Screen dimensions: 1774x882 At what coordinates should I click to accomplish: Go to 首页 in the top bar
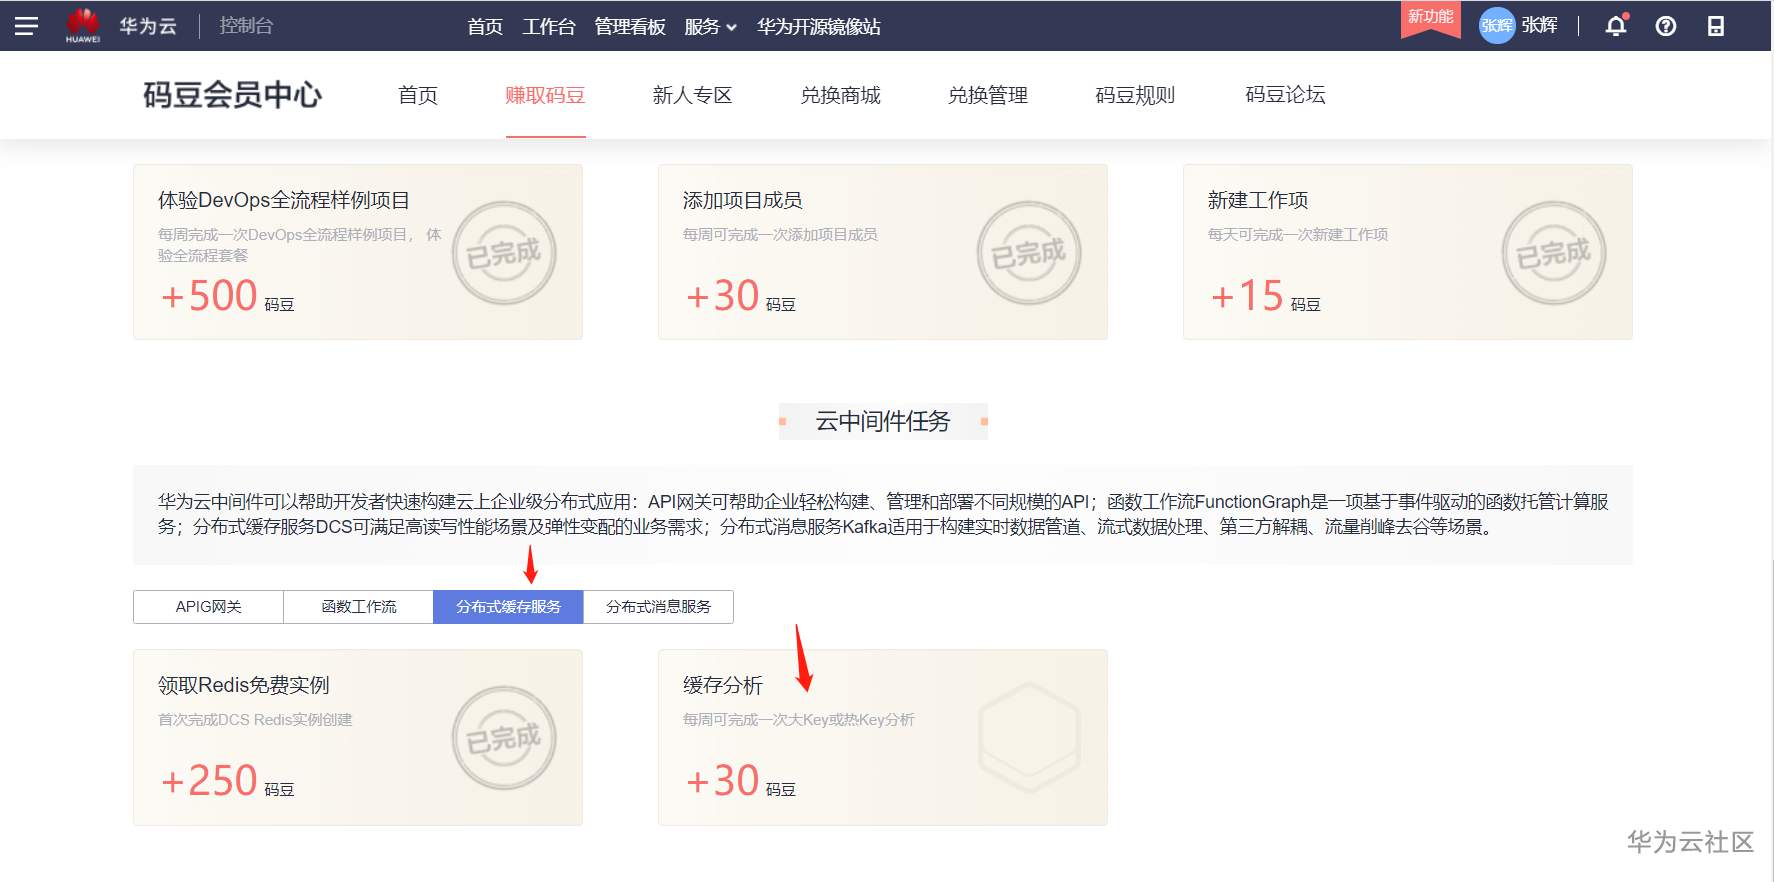[485, 27]
